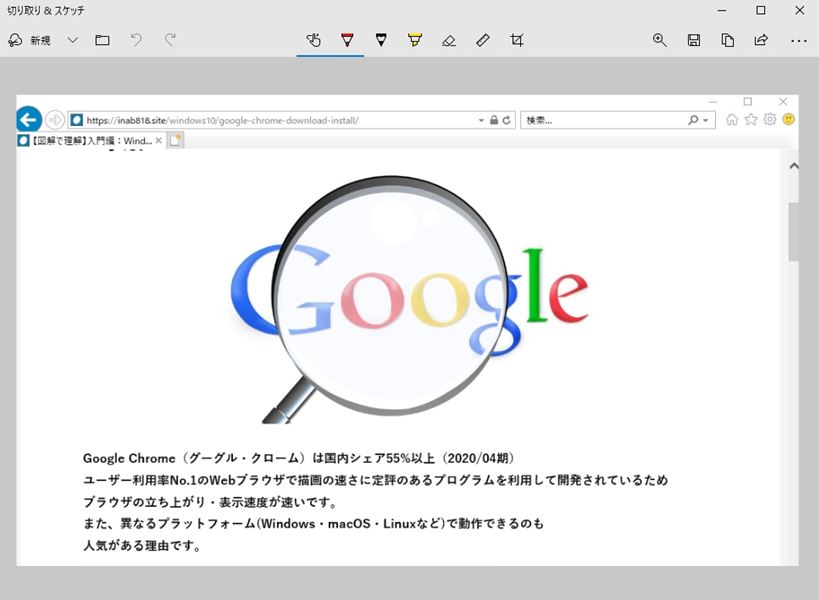Click the 新規 (New snip) button
This screenshot has height=600, width=819.
click(30, 40)
